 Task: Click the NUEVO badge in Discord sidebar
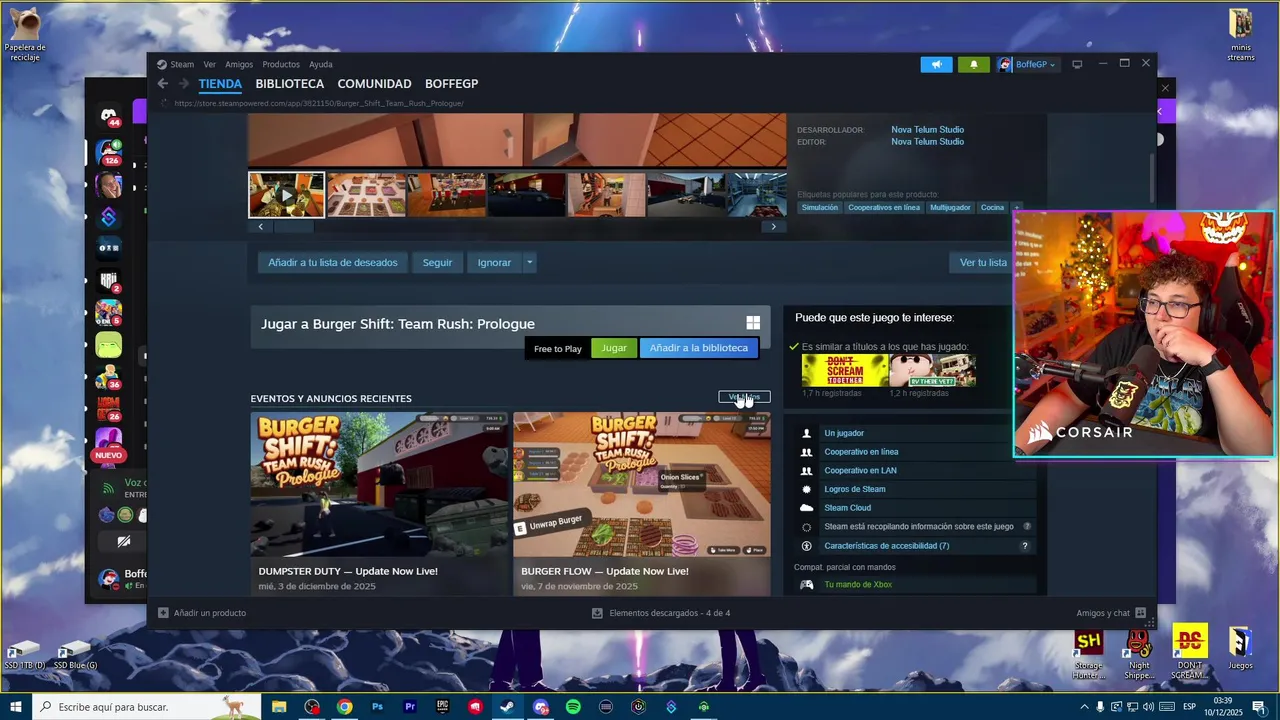[109, 456]
